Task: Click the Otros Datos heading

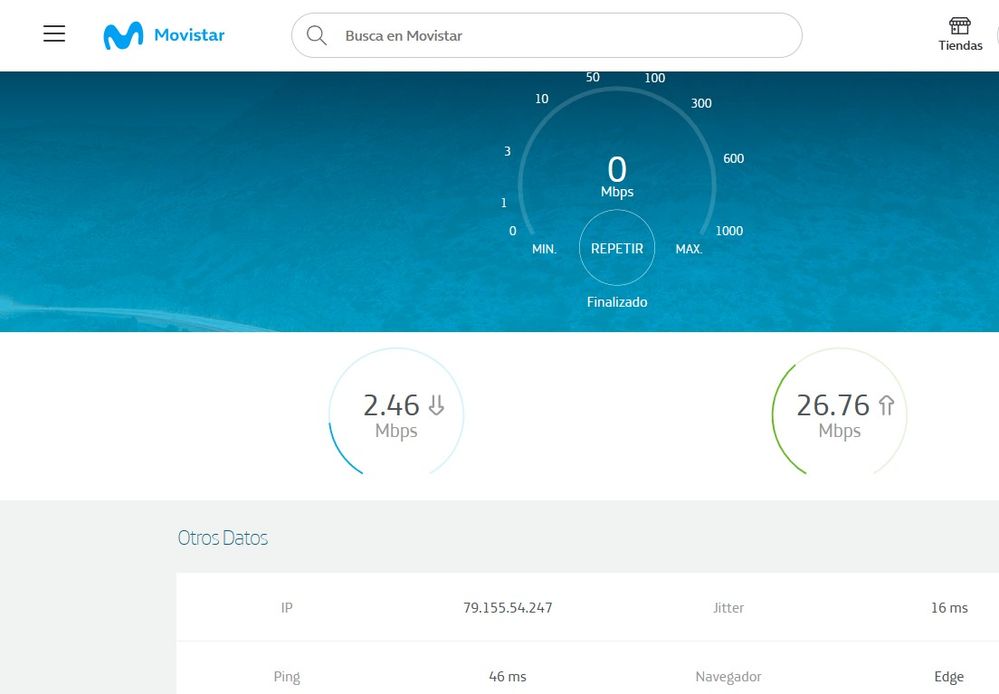Action: [223, 538]
